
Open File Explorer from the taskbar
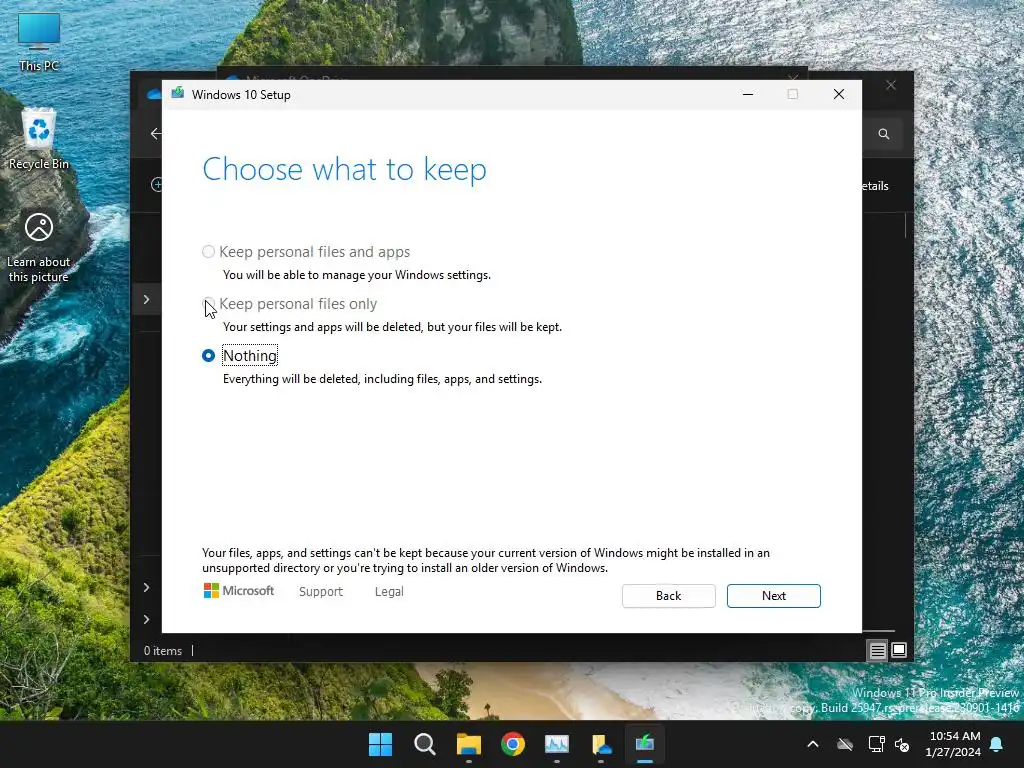[x=469, y=744]
